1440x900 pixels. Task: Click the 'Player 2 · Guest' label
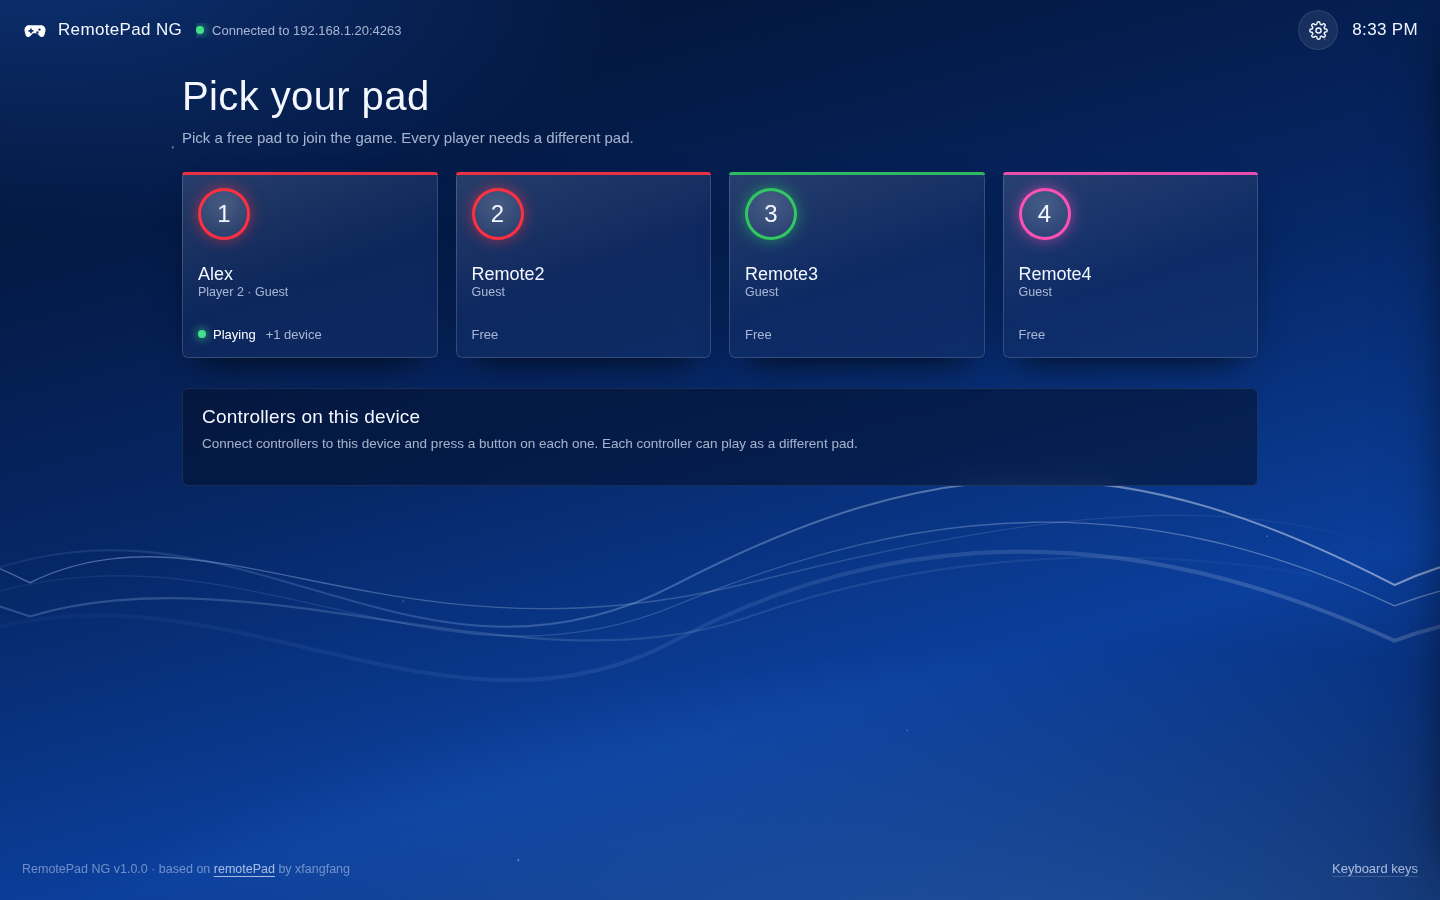pos(243,292)
